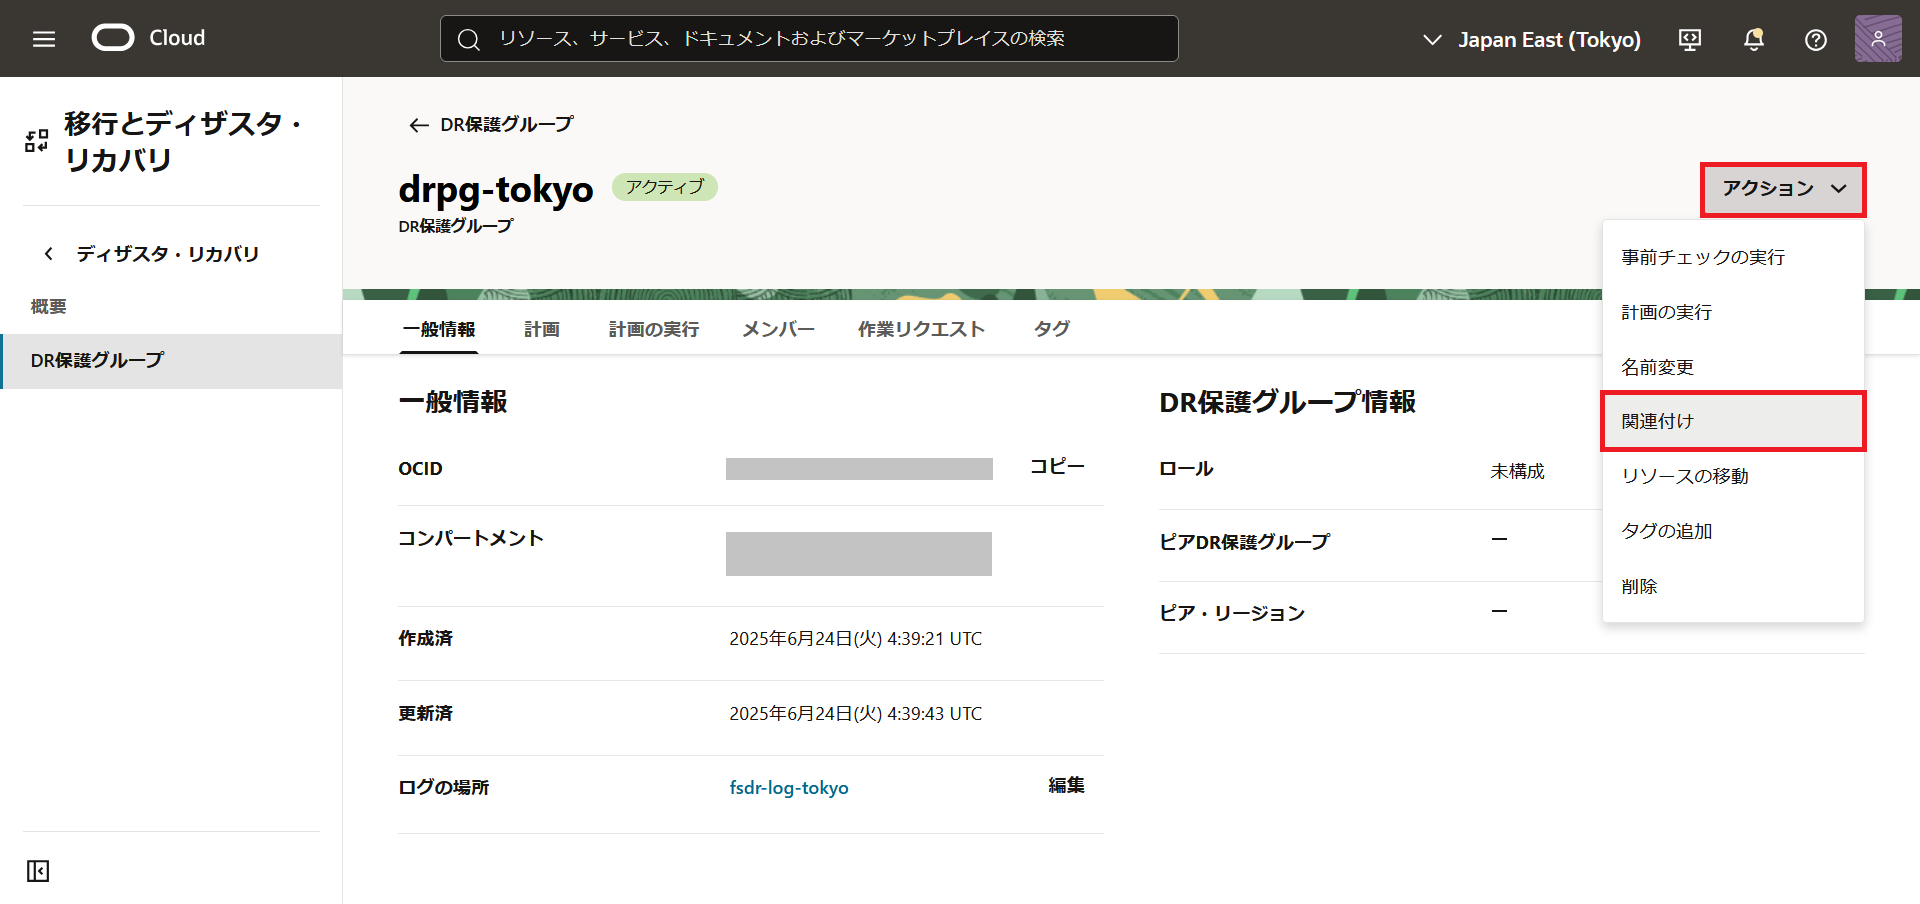Select 関連付け from the actions menu

click(1732, 421)
